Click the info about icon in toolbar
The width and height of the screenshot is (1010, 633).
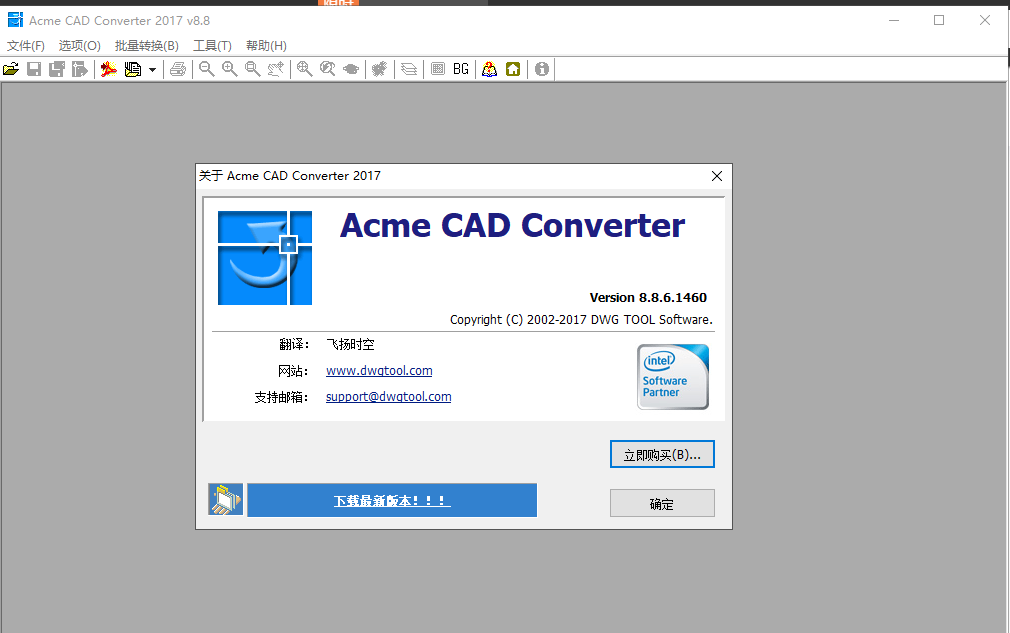(x=541, y=69)
